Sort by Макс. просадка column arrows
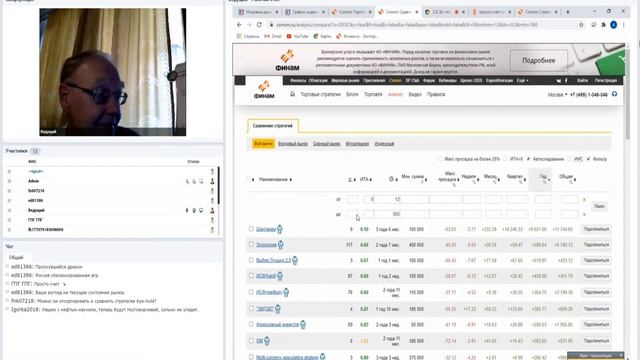Image resolution: width=640 pixels, height=360 pixels. click(x=458, y=180)
